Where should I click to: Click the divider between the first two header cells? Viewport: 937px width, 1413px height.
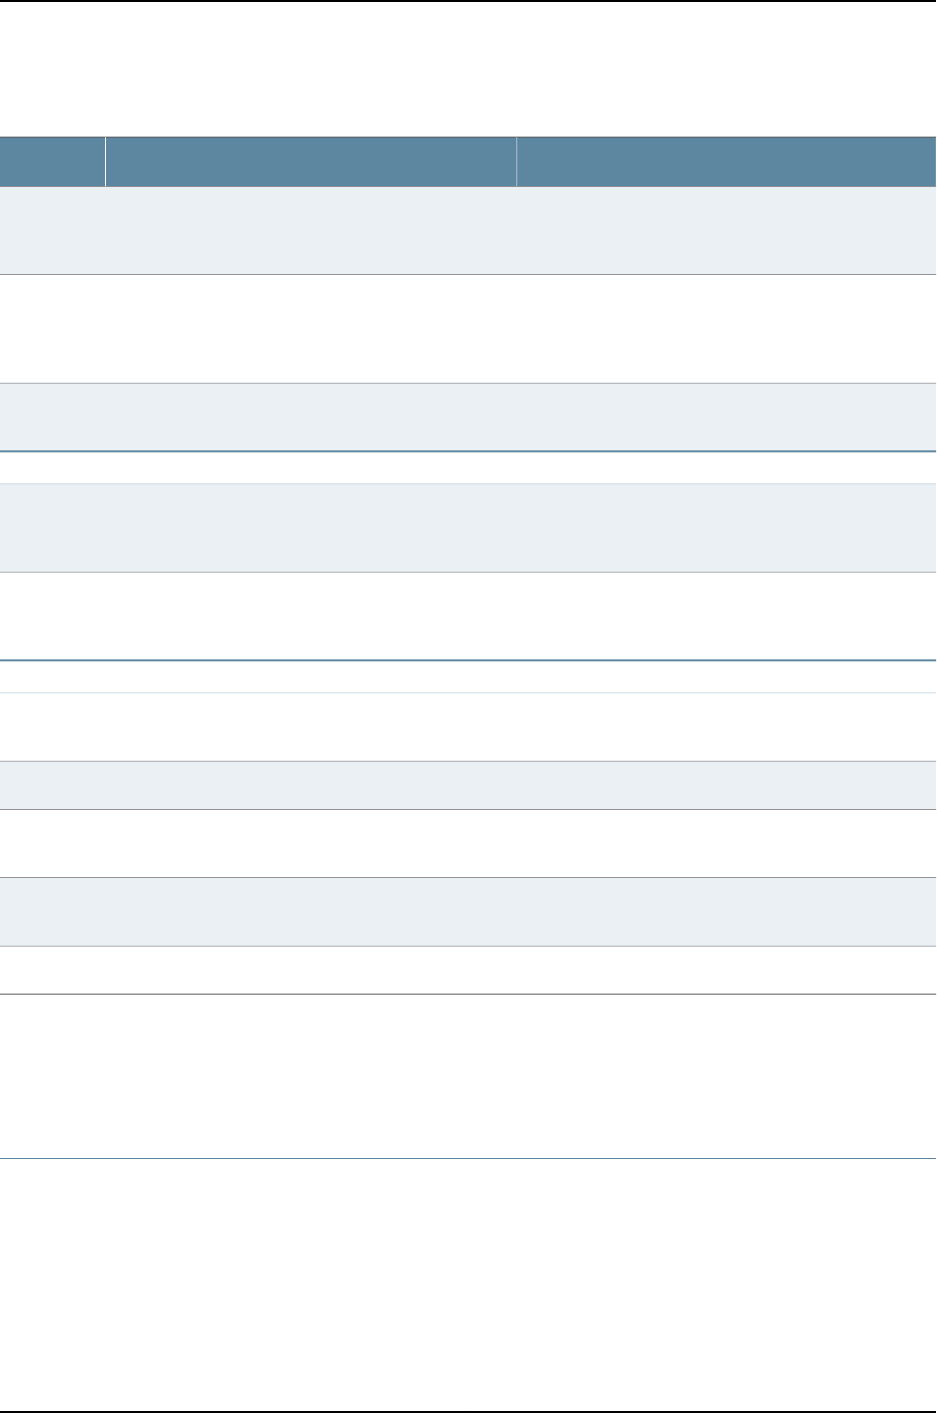click(x=105, y=161)
